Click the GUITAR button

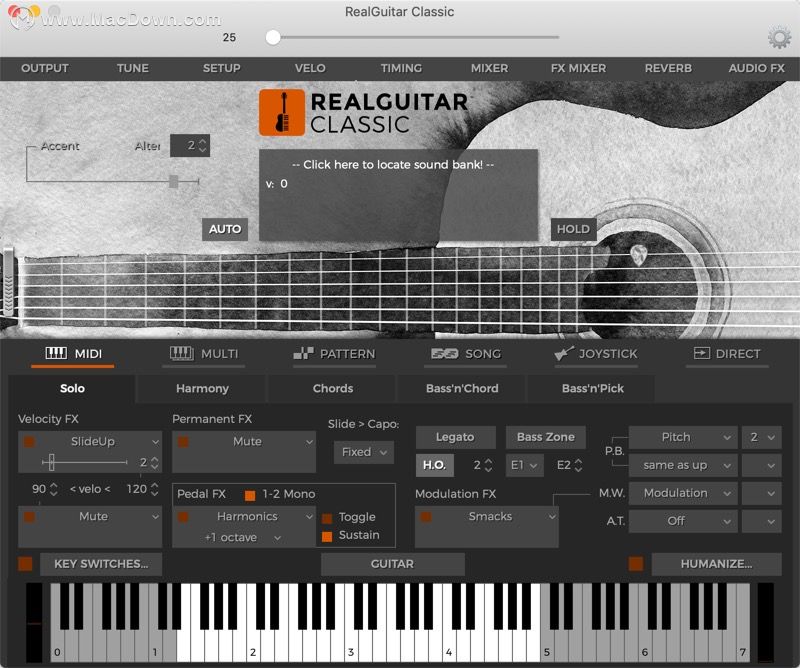(392, 564)
